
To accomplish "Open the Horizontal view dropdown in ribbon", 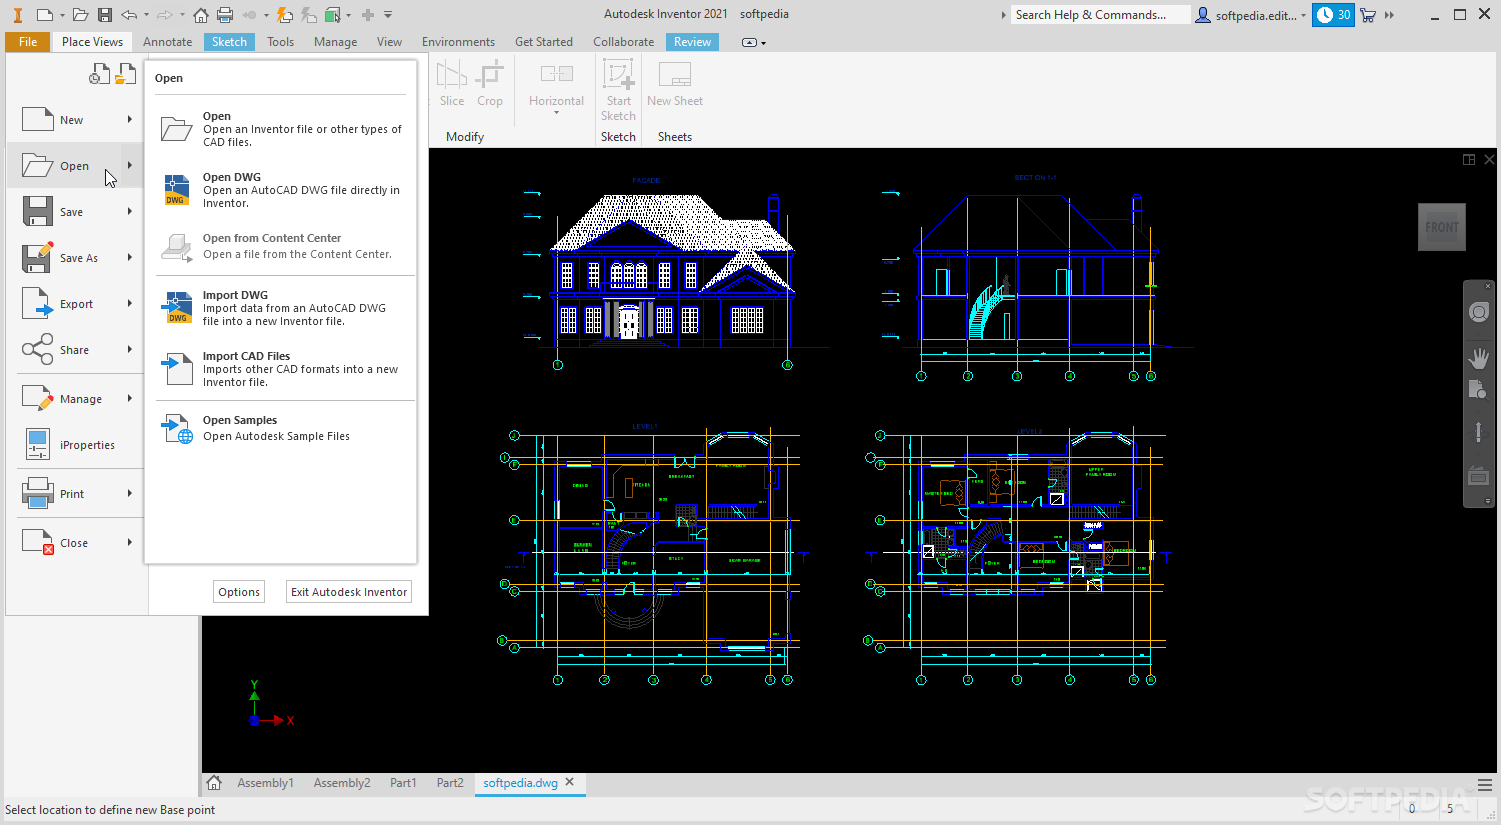I will tap(557, 112).
